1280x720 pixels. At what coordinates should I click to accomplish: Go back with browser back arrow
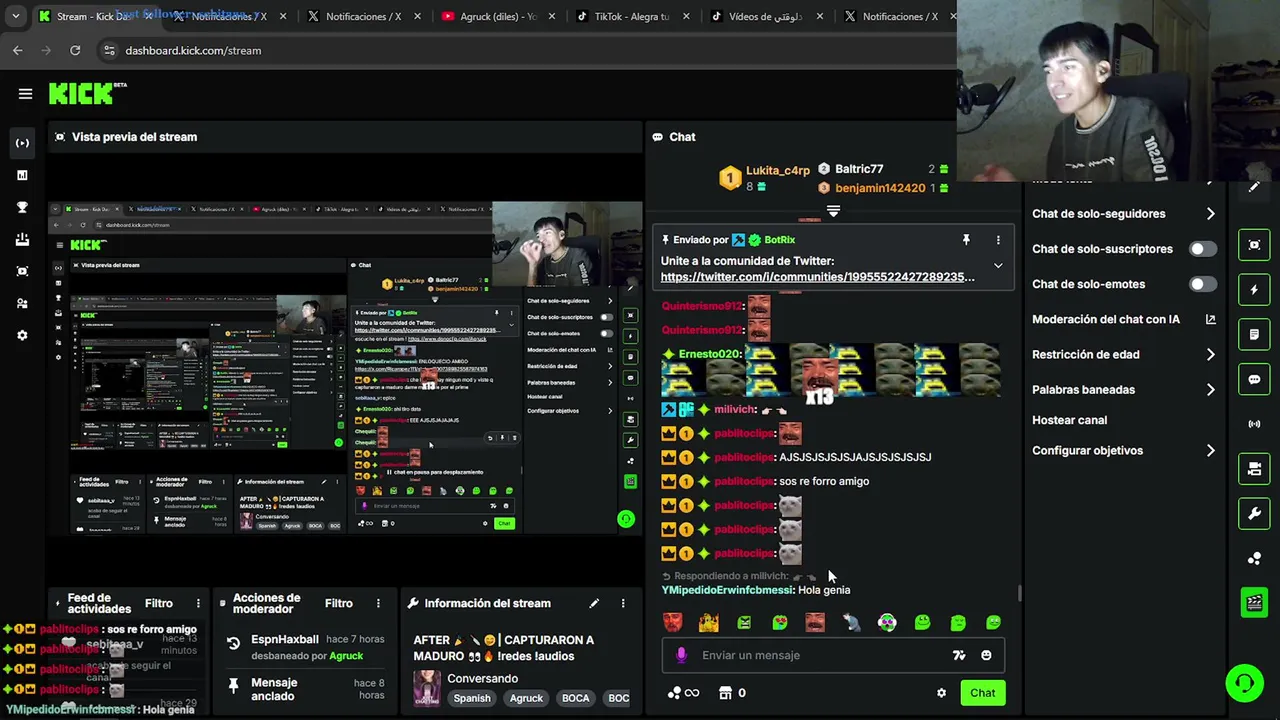[x=18, y=50]
